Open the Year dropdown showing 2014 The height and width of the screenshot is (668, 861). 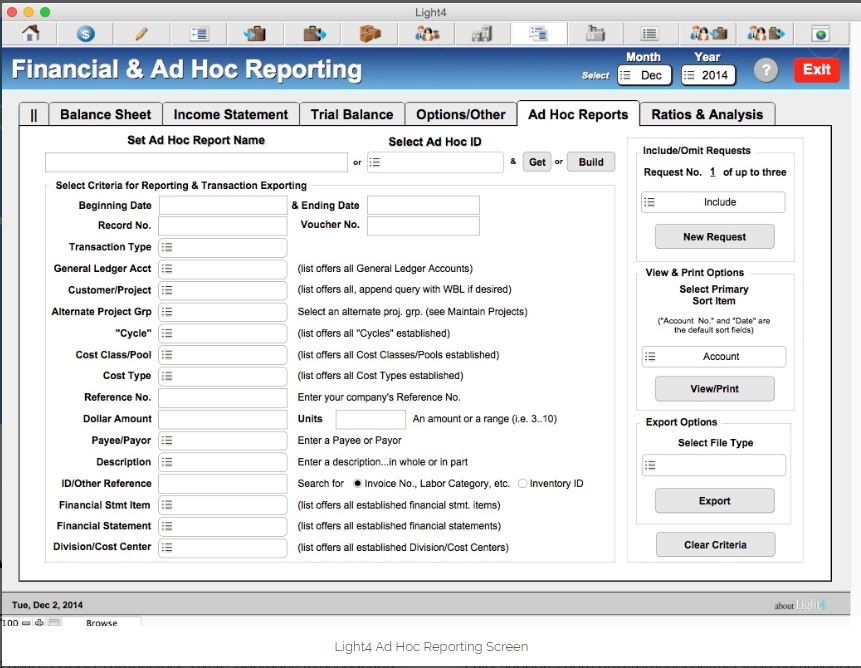pyautogui.click(x=708, y=75)
